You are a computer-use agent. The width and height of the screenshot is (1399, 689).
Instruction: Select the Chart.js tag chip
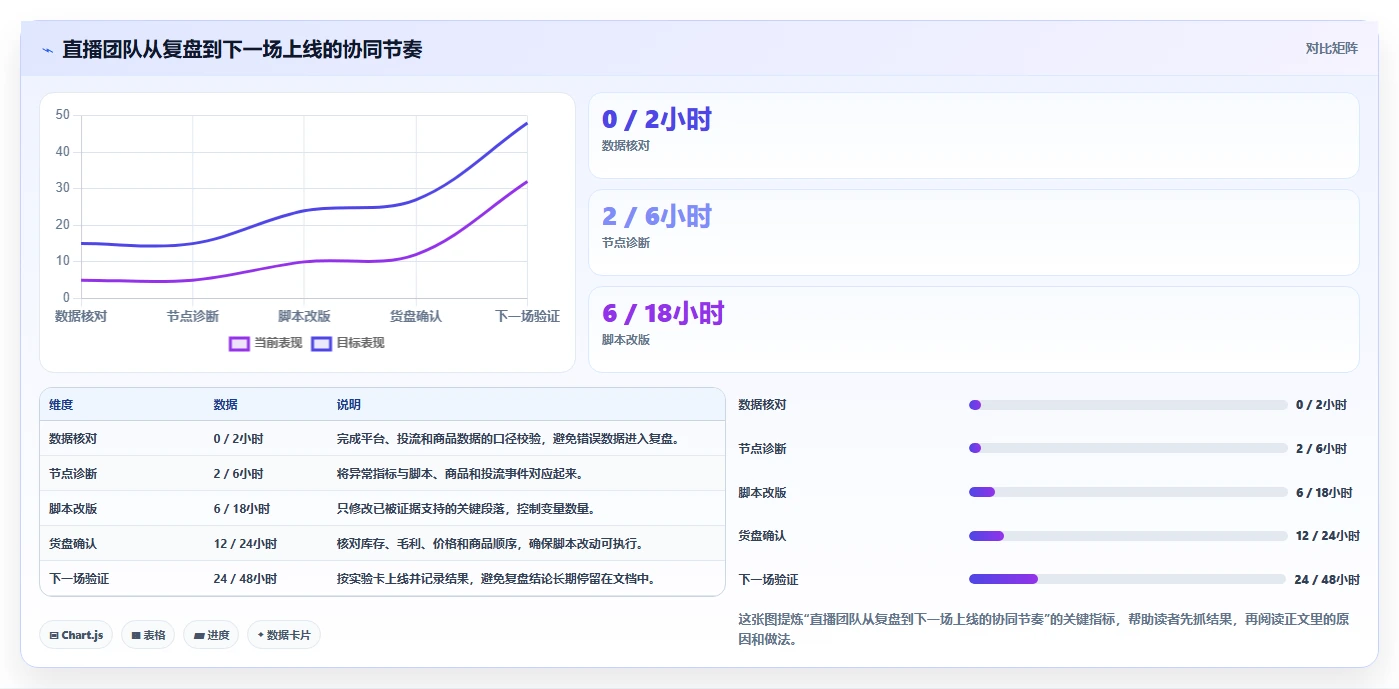coord(76,635)
